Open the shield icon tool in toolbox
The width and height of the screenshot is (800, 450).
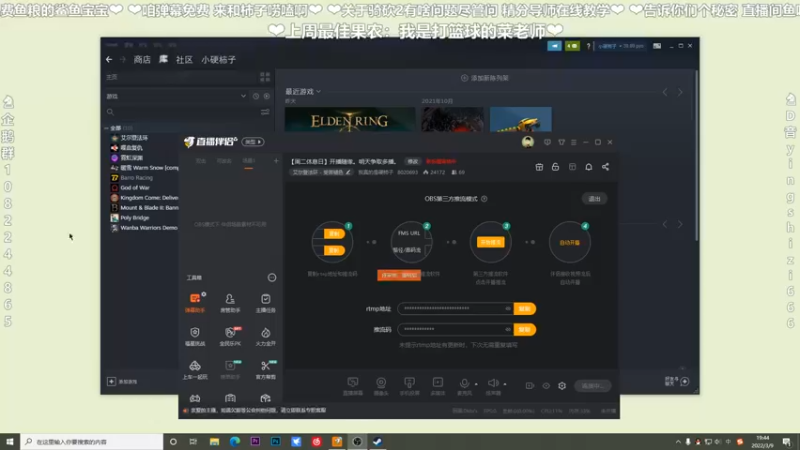coord(194,336)
